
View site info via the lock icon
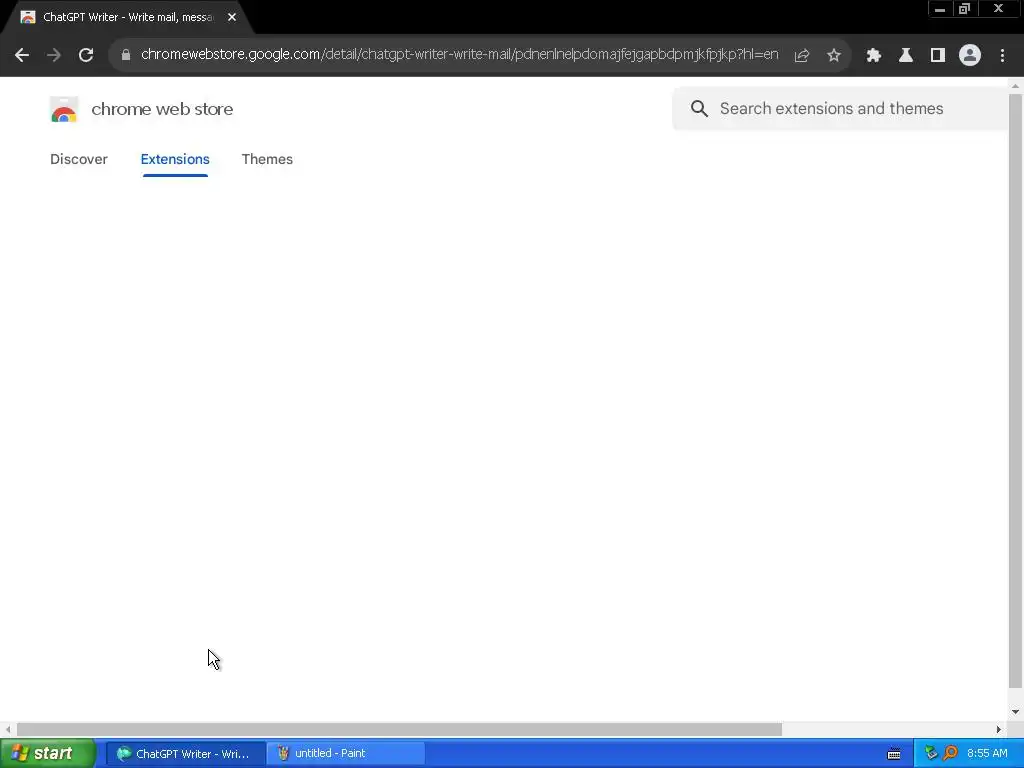click(126, 55)
